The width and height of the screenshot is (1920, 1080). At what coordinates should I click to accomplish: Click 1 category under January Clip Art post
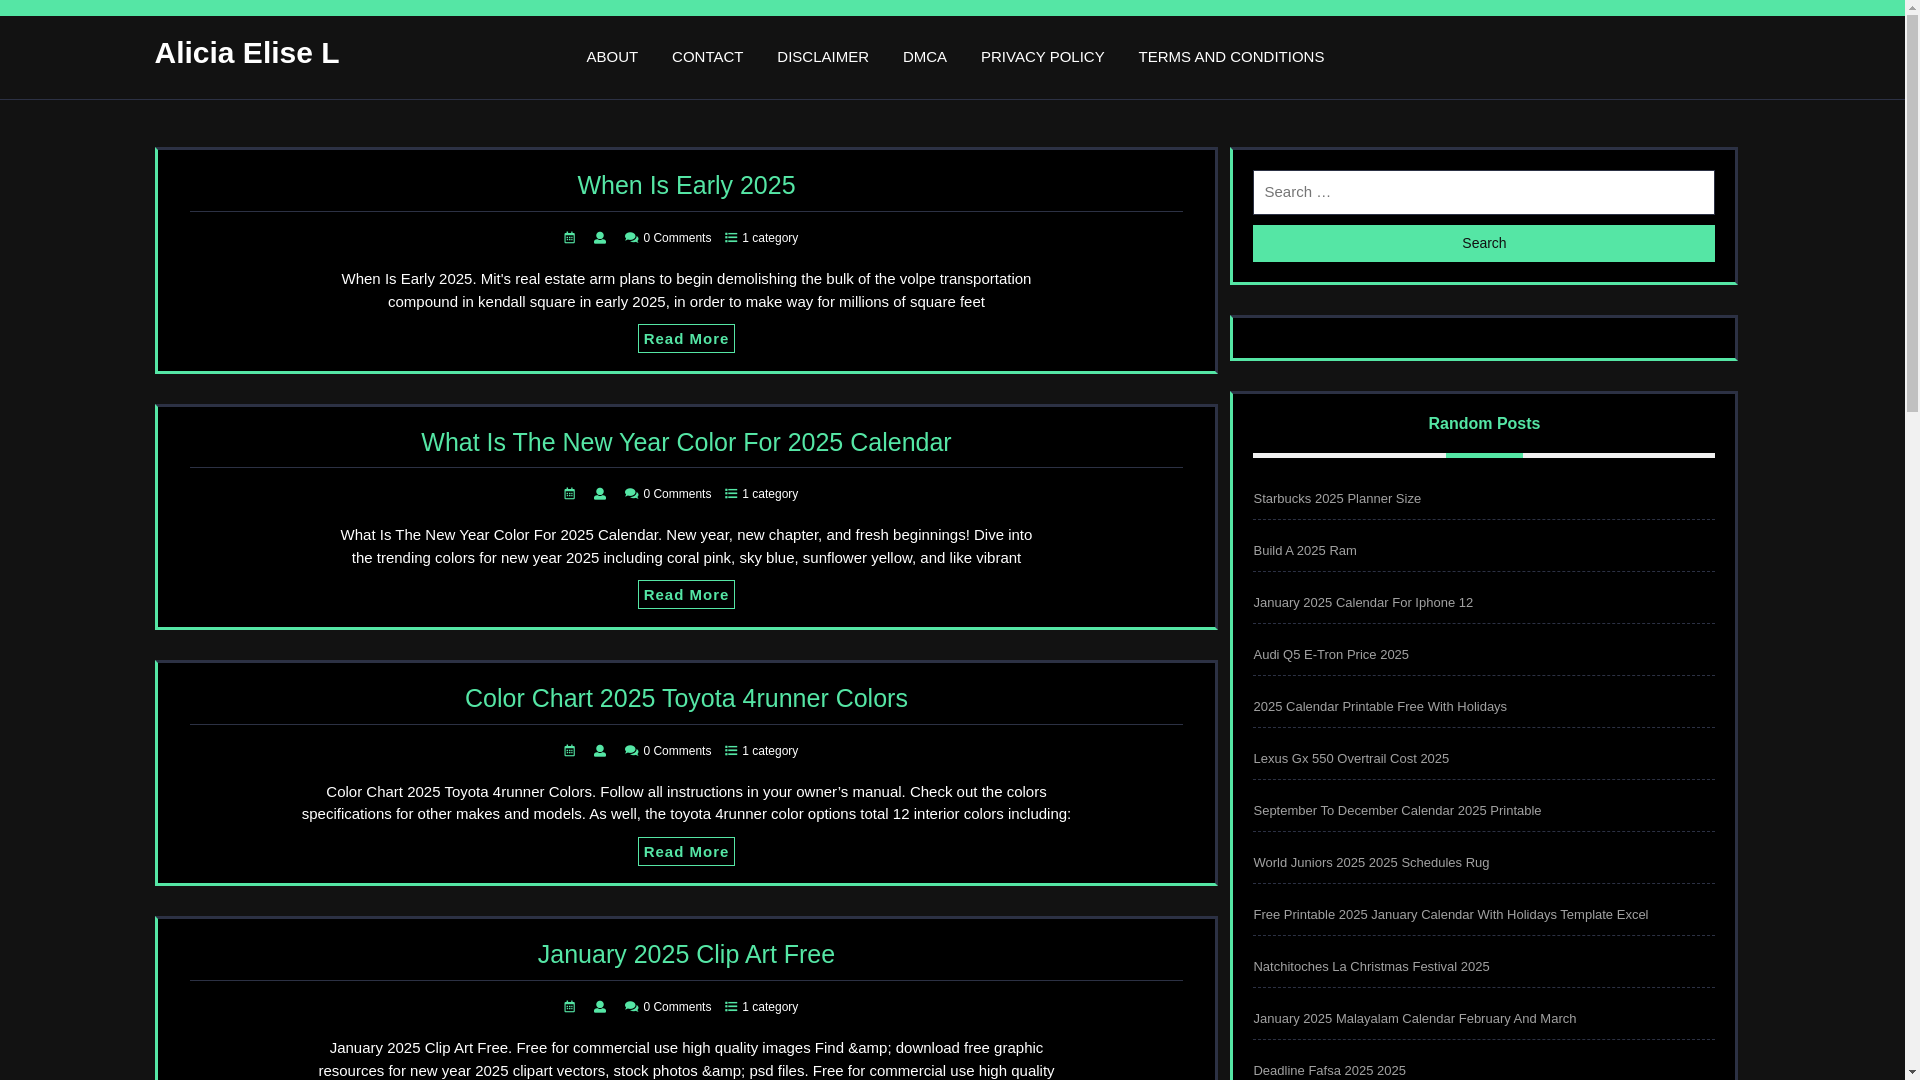coord(770,1007)
